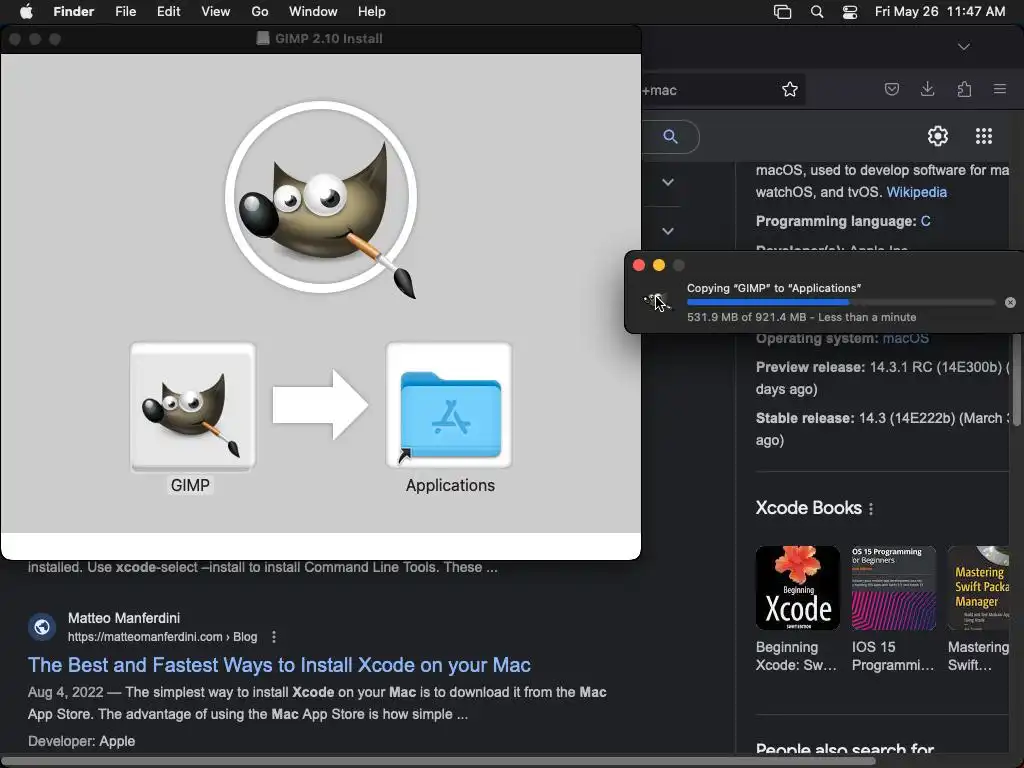The width and height of the screenshot is (1024, 768).
Task: Open Xcode Books more options menu
Action: click(x=871, y=509)
